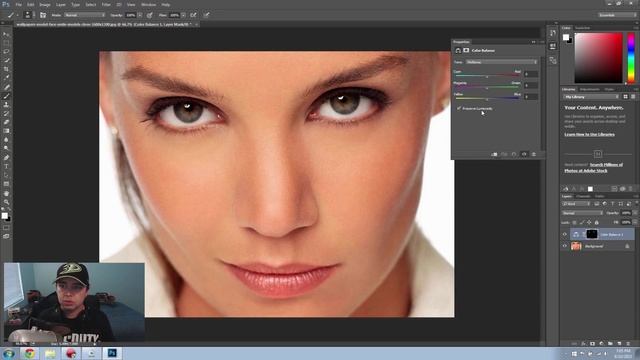Switch to the Channels tab
This screenshot has height=360, width=640.
(x=584, y=196)
